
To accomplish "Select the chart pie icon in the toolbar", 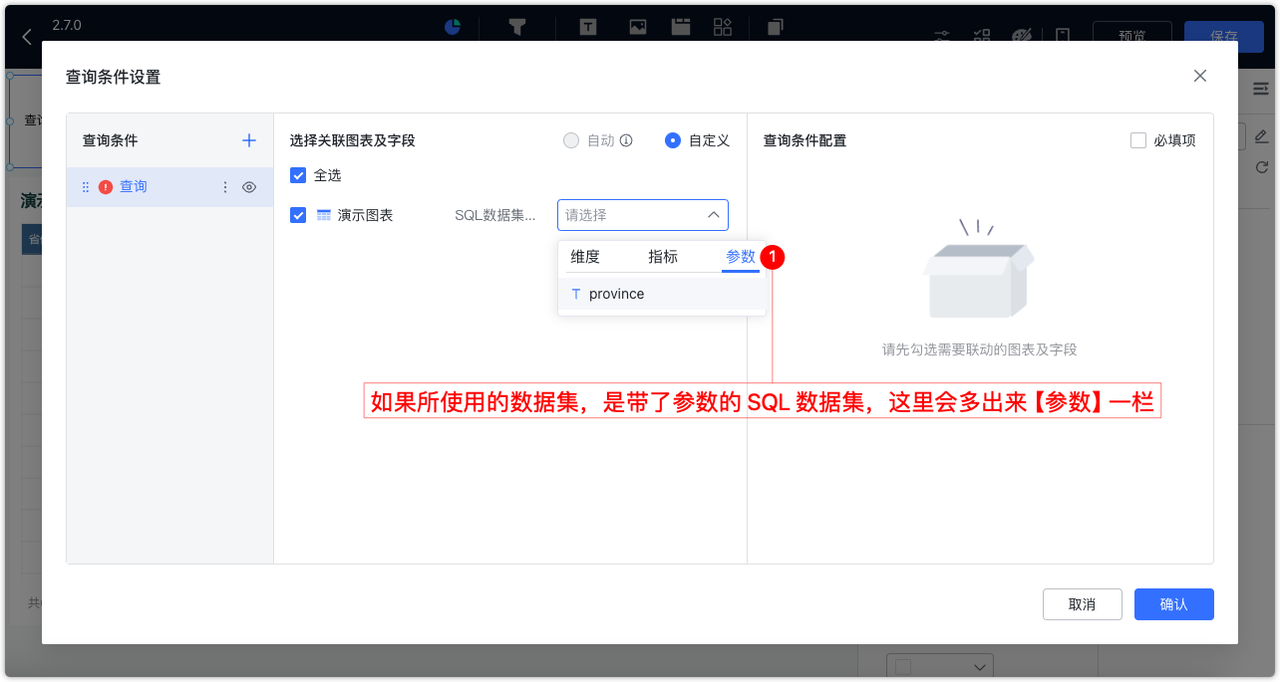I will click(x=452, y=27).
